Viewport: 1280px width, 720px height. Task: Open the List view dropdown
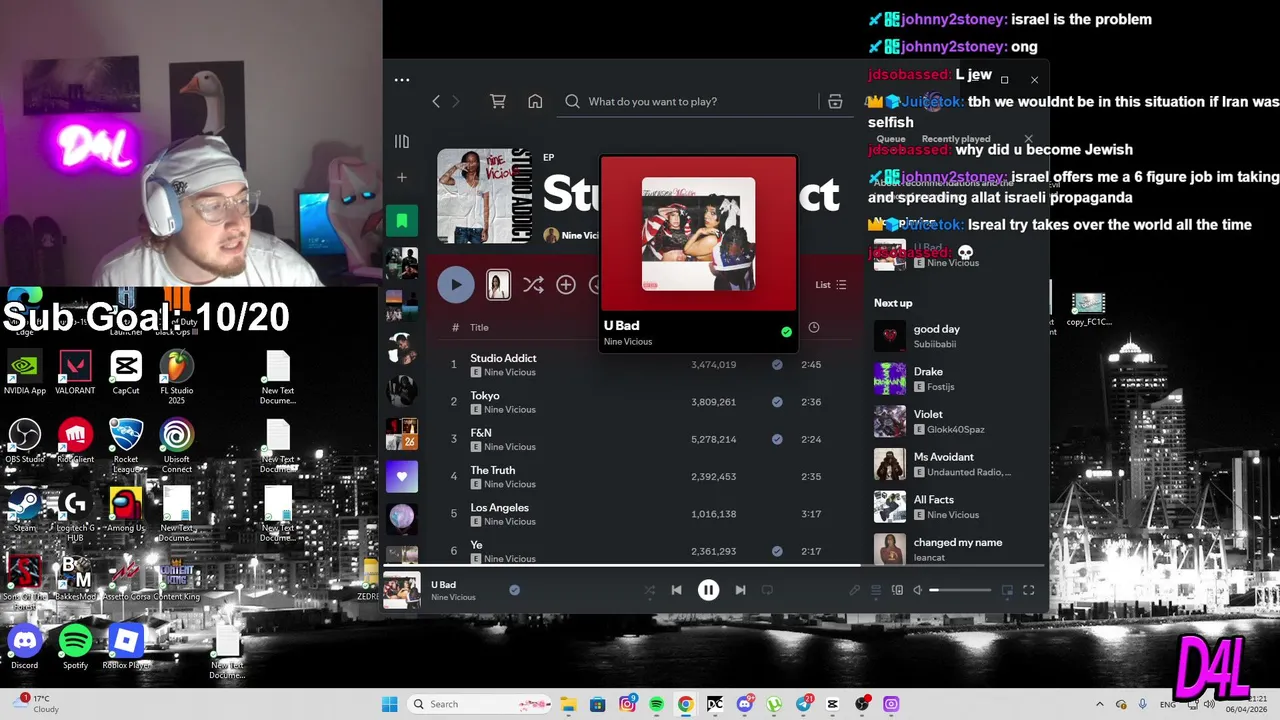(x=830, y=285)
